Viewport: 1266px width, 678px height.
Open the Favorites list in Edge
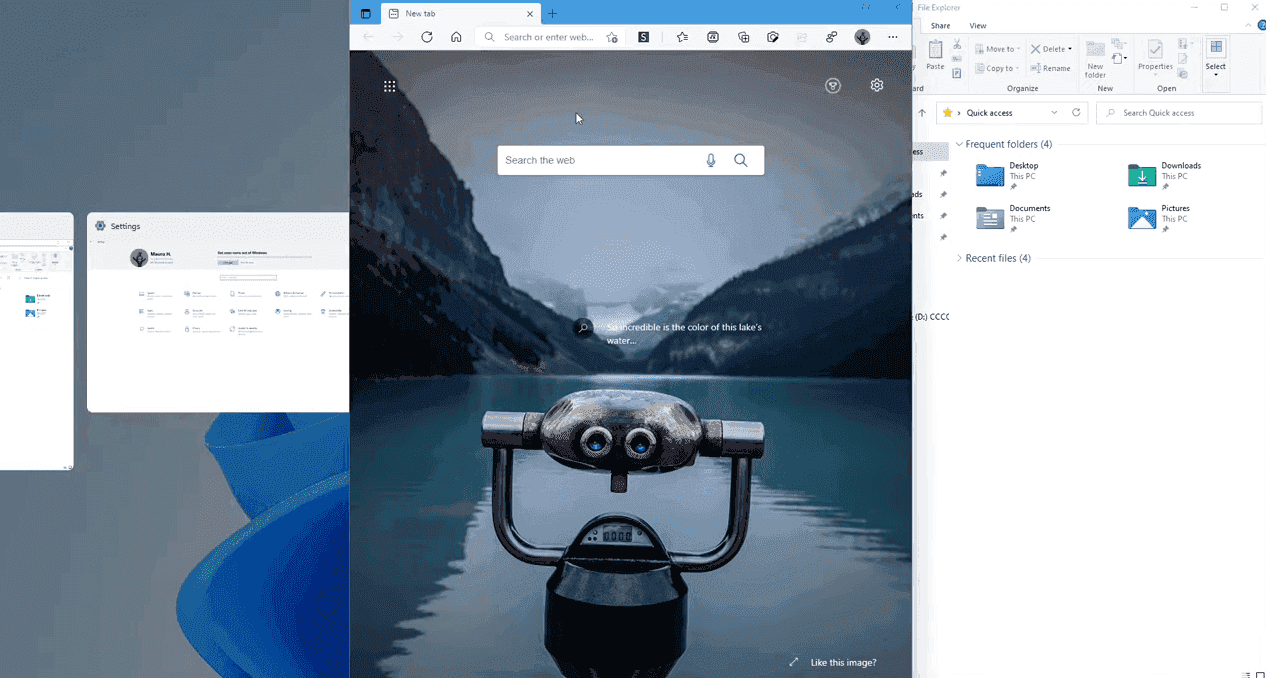point(682,37)
